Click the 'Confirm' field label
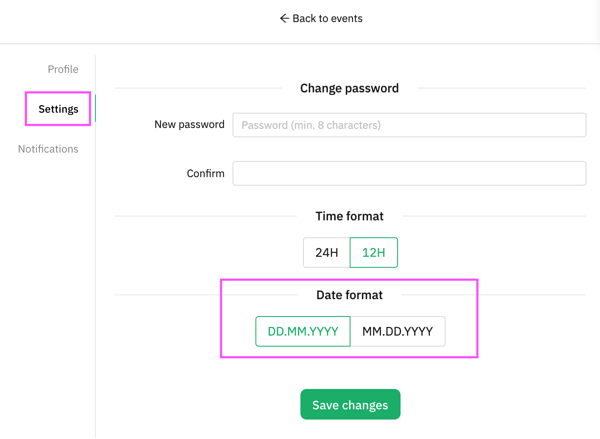The width and height of the screenshot is (600, 439). point(205,173)
